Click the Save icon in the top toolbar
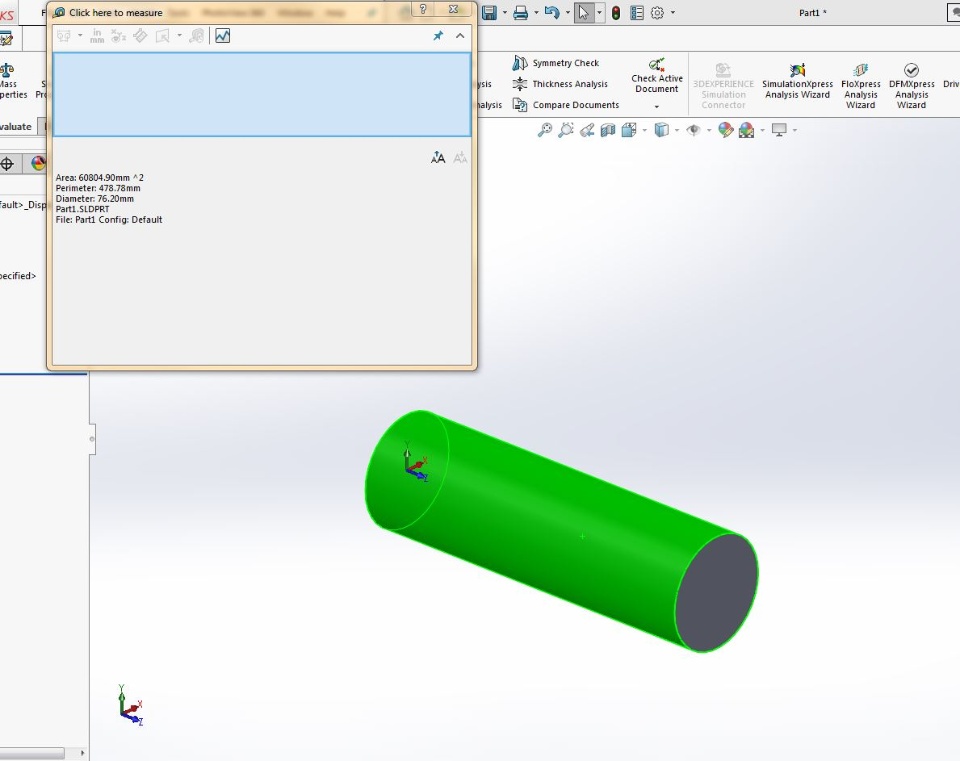Screen dimensions: 960x761 click(x=489, y=12)
